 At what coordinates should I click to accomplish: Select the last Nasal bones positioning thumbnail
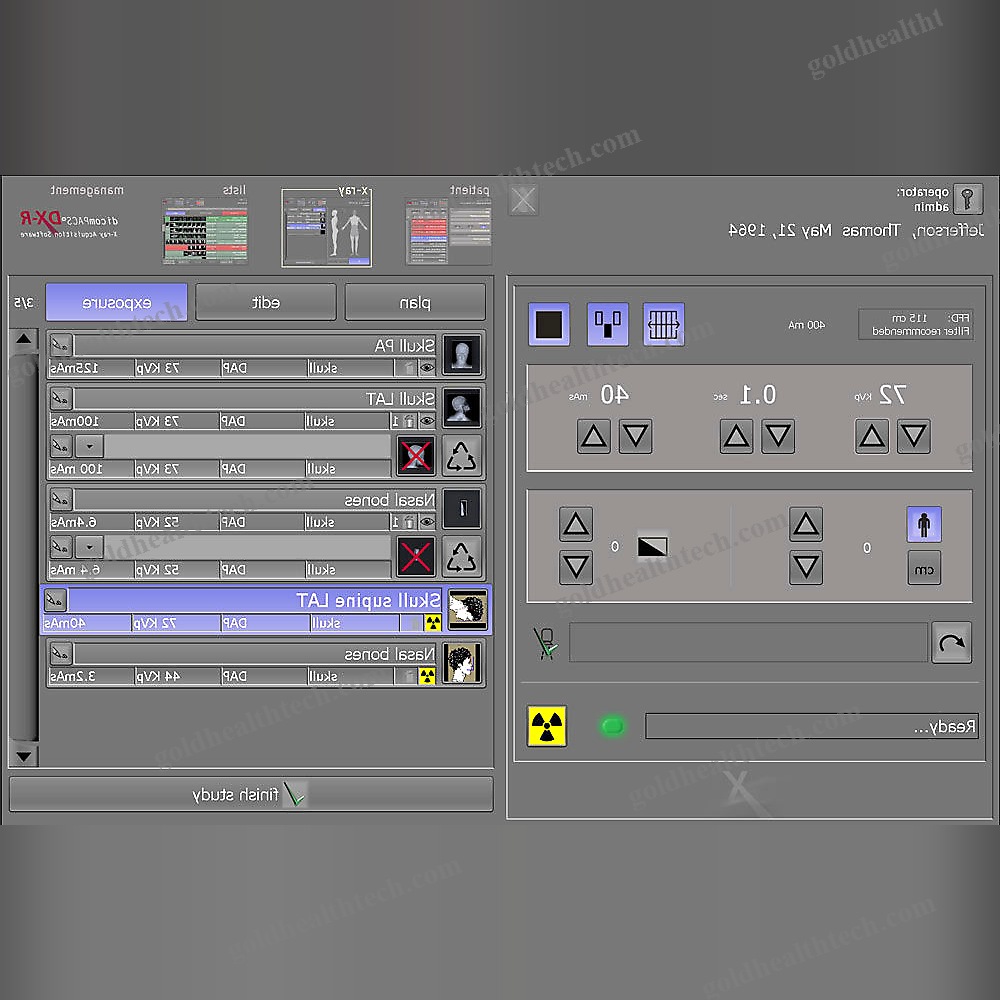click(x=462, y=663)
